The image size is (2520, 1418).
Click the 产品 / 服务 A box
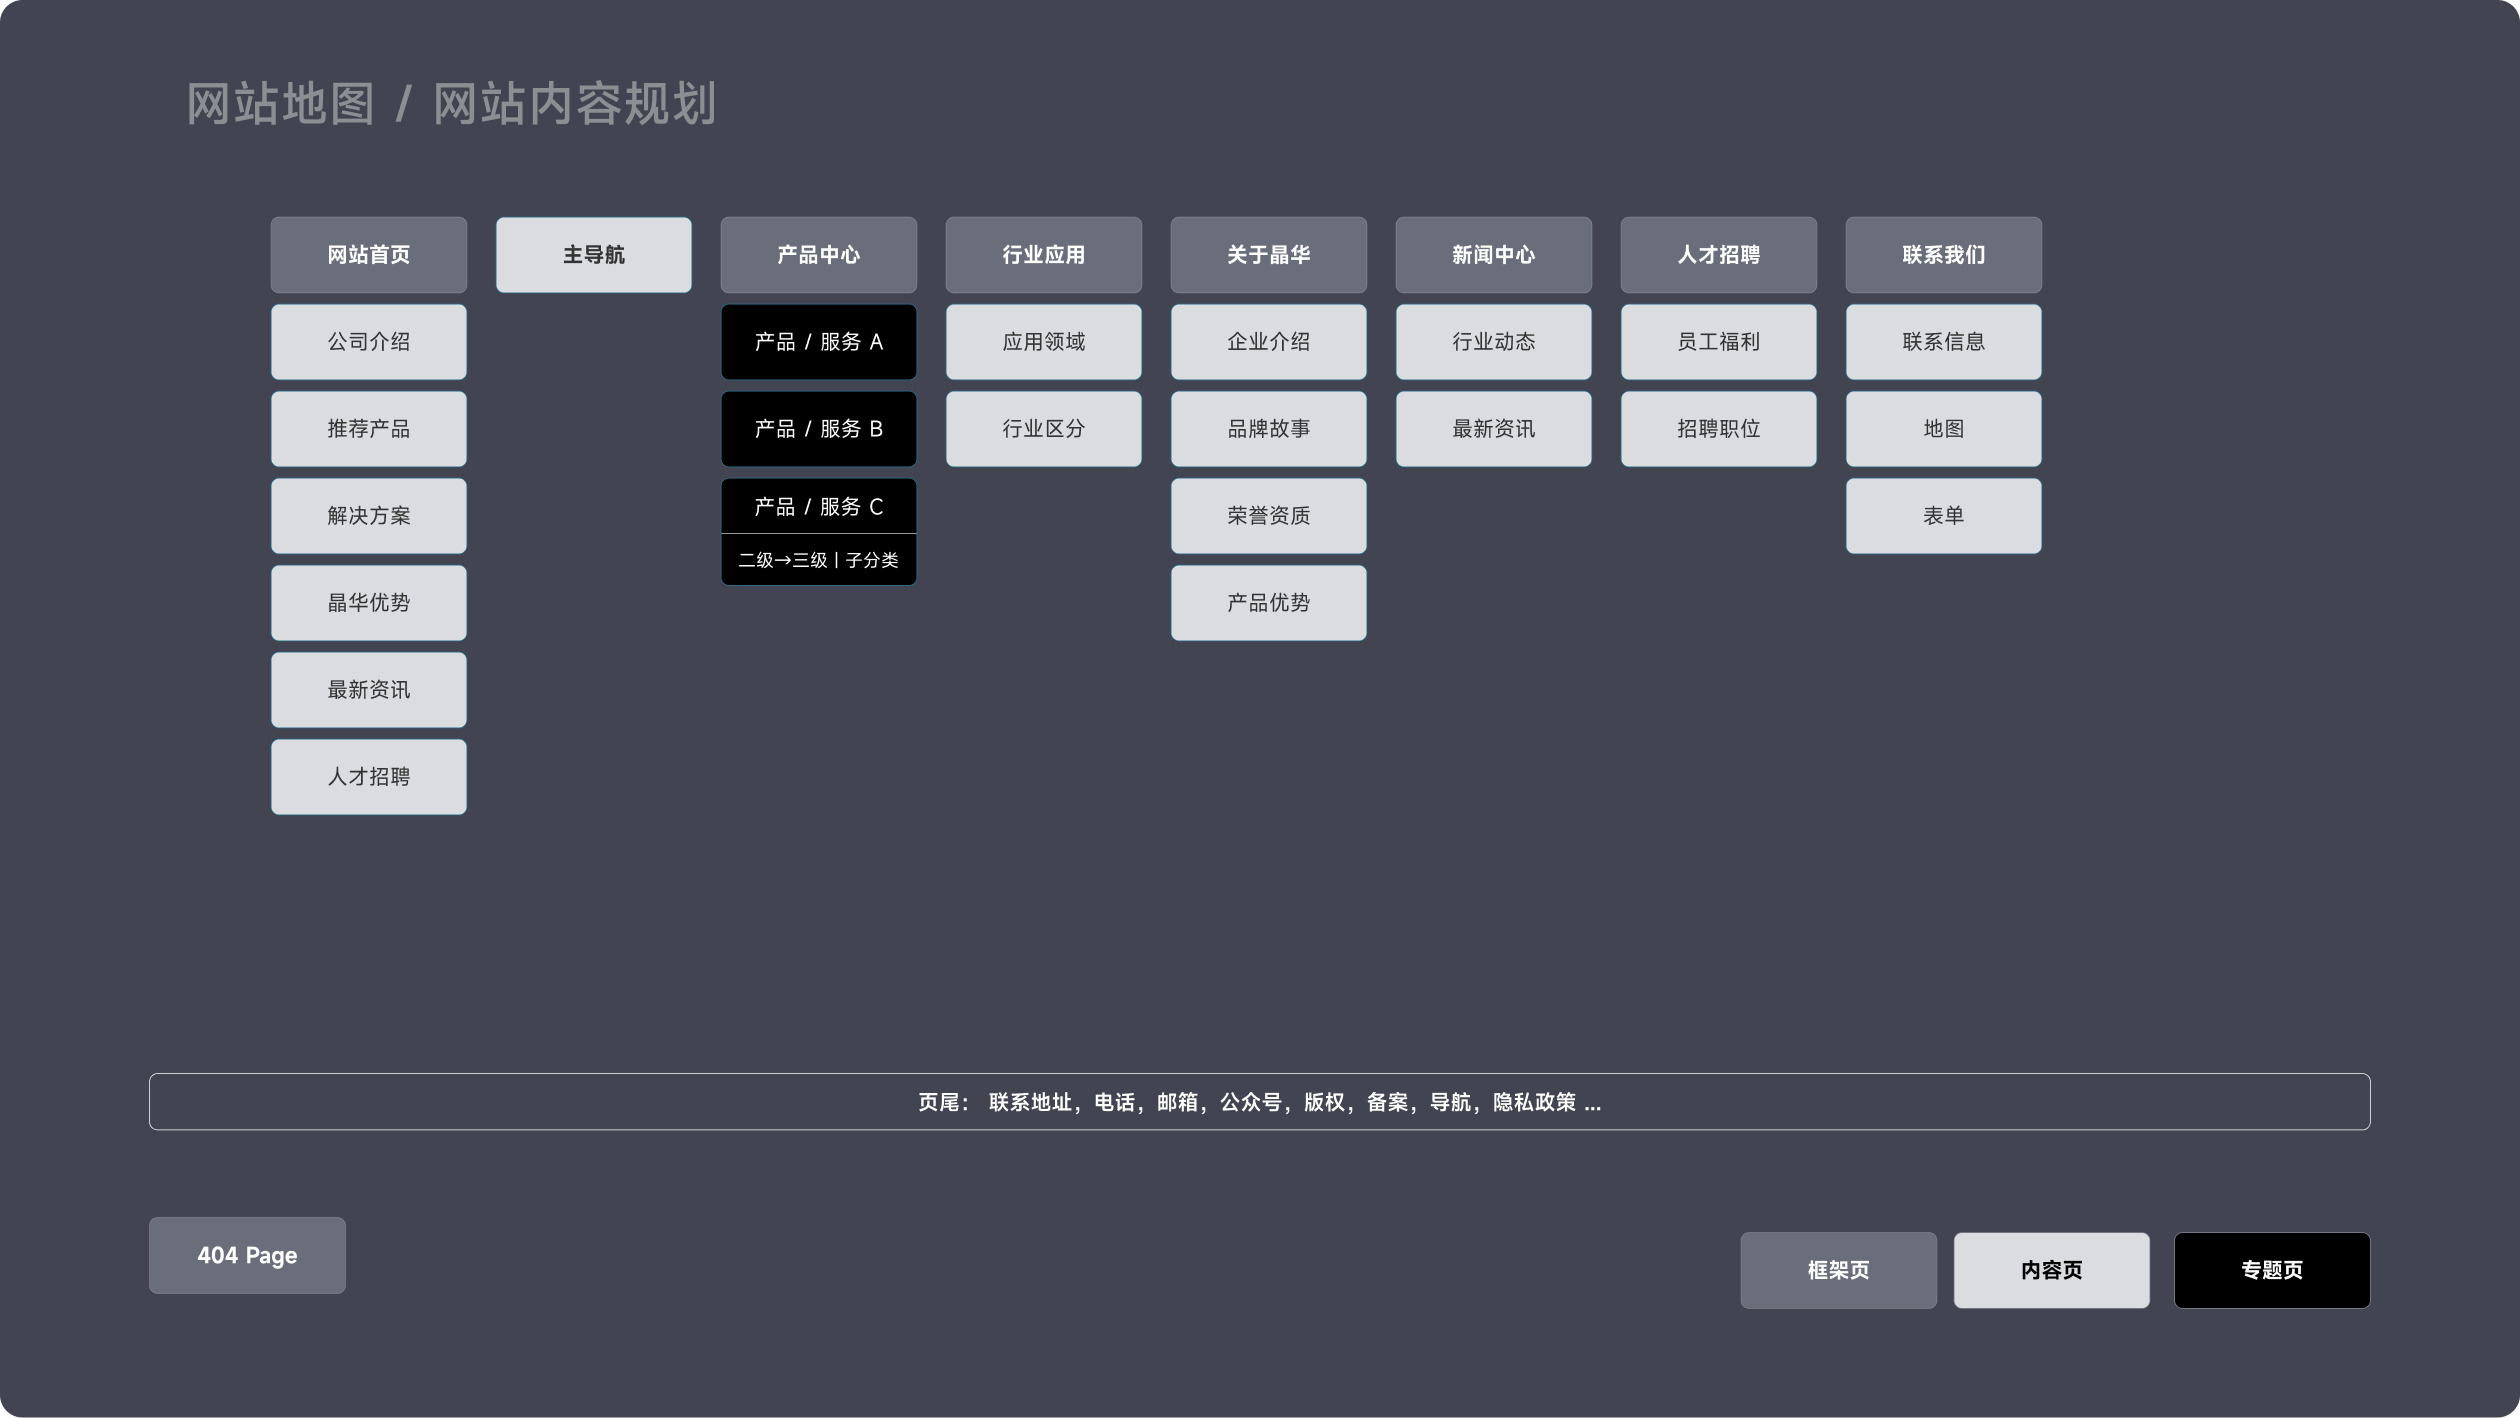click(818, 342)
